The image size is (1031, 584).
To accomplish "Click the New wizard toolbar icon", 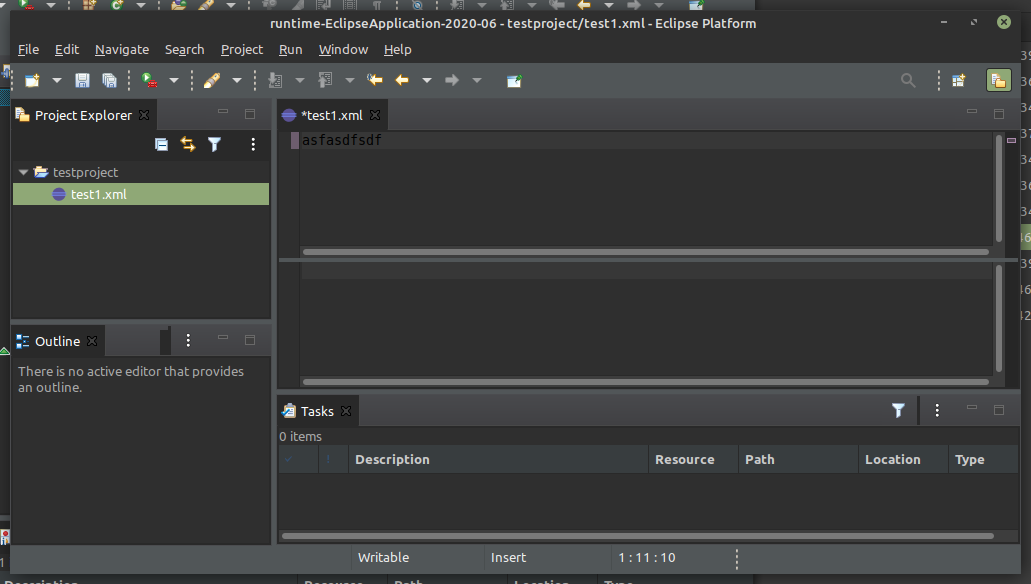I will tap(32, 80).
